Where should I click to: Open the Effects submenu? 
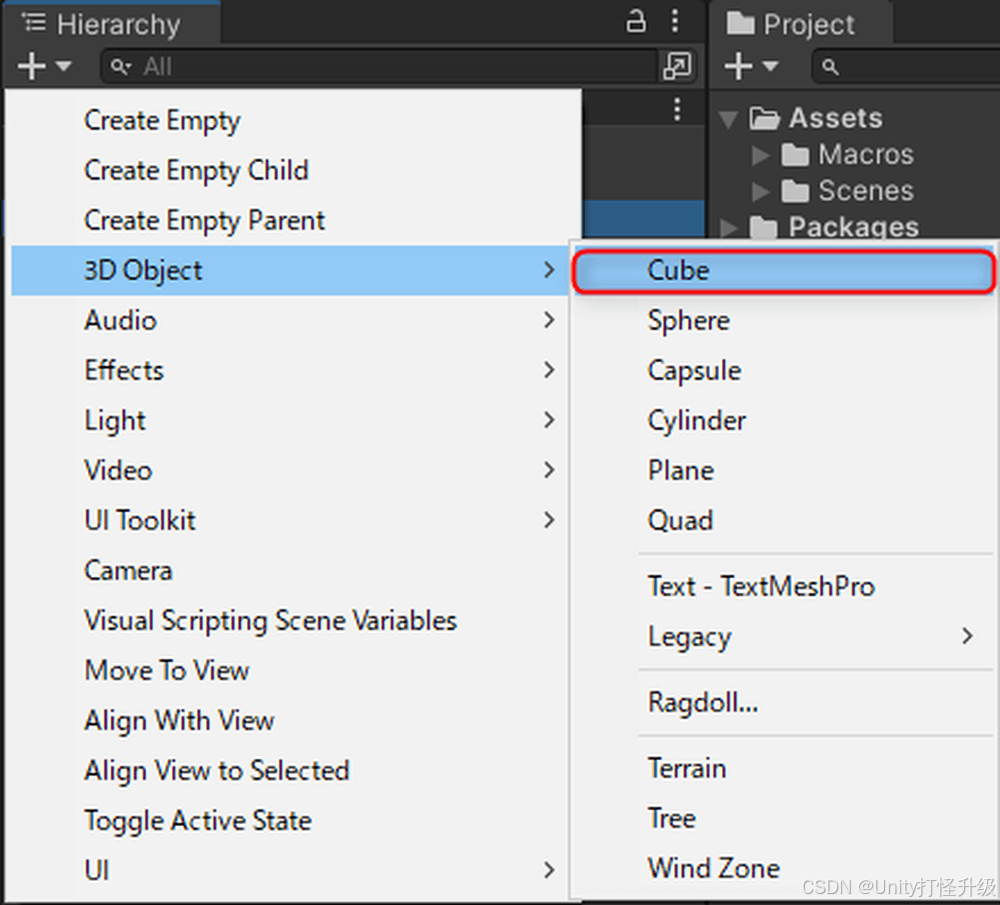290,371
